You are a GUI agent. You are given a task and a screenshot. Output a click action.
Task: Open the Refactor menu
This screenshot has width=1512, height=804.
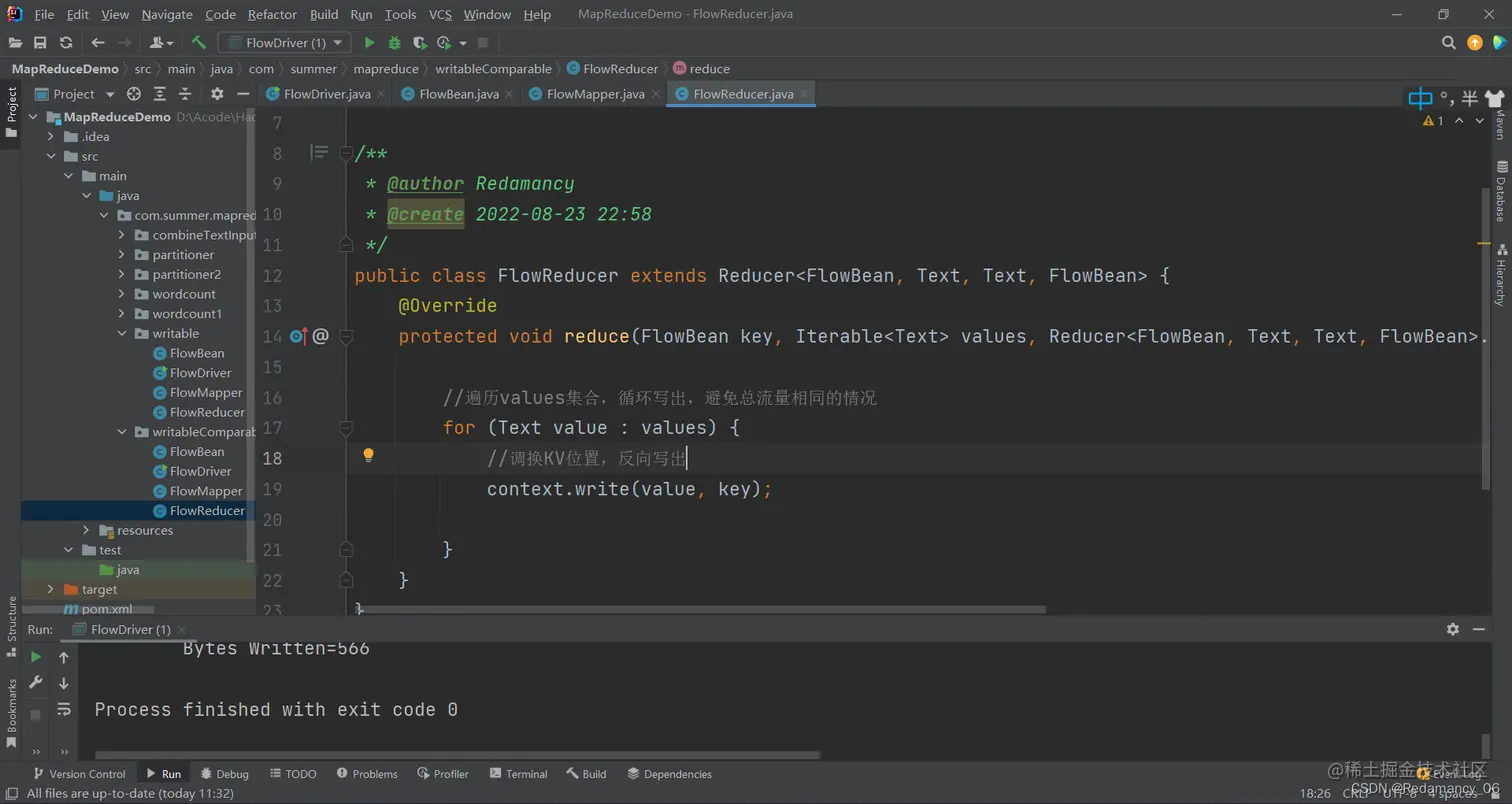coord(272,14)
